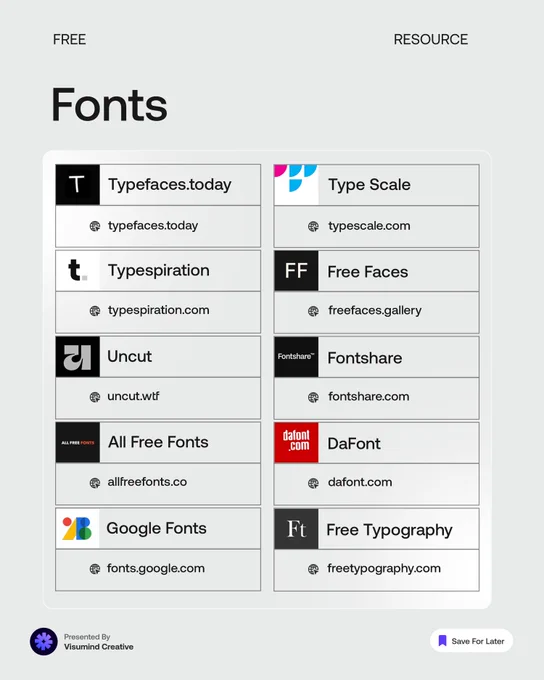Click the Visumind Creative name text

pos(99,647)
